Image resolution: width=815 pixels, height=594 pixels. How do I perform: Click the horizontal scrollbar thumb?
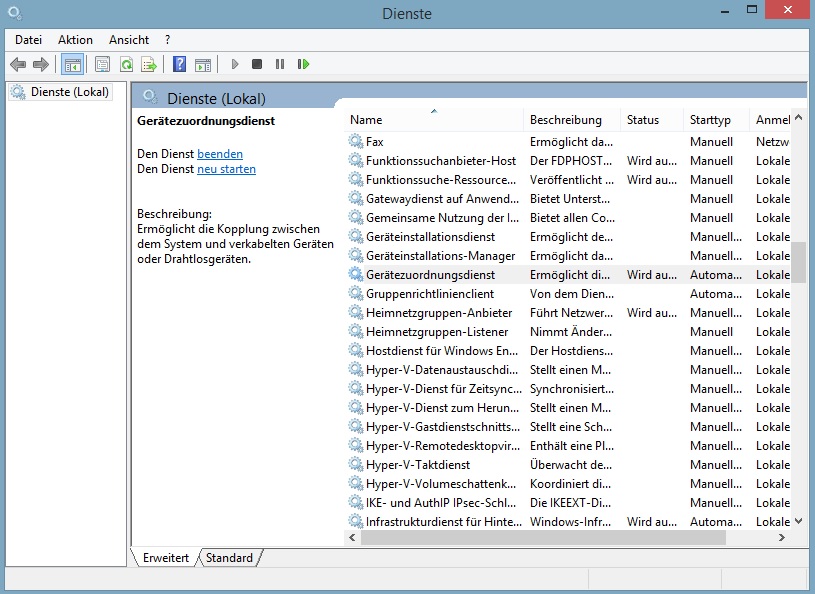click(x=543, y=537)
